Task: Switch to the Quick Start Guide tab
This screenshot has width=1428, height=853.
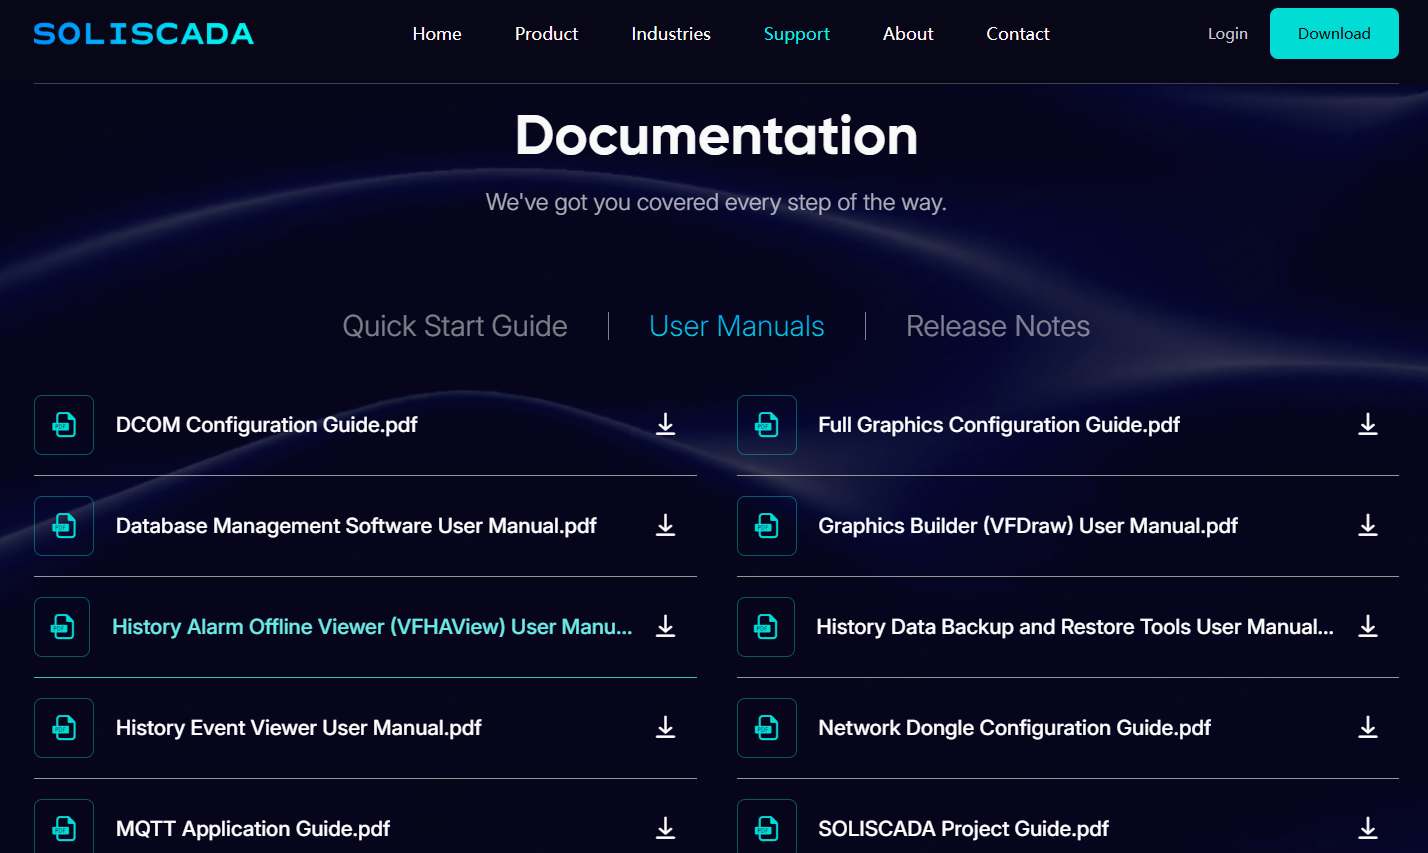Action: pyautogui.click(x=455, y=326)
